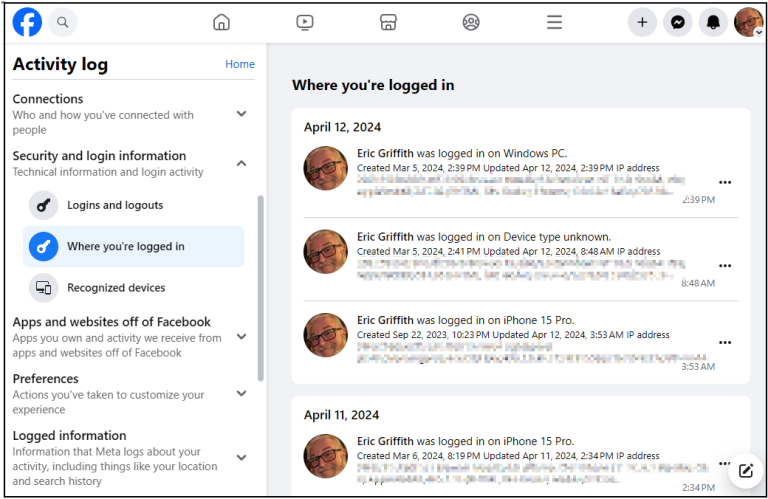Viewport: 768px width, 499px height.
Task: Click the plus Create button
Action: tap(642, 22)
